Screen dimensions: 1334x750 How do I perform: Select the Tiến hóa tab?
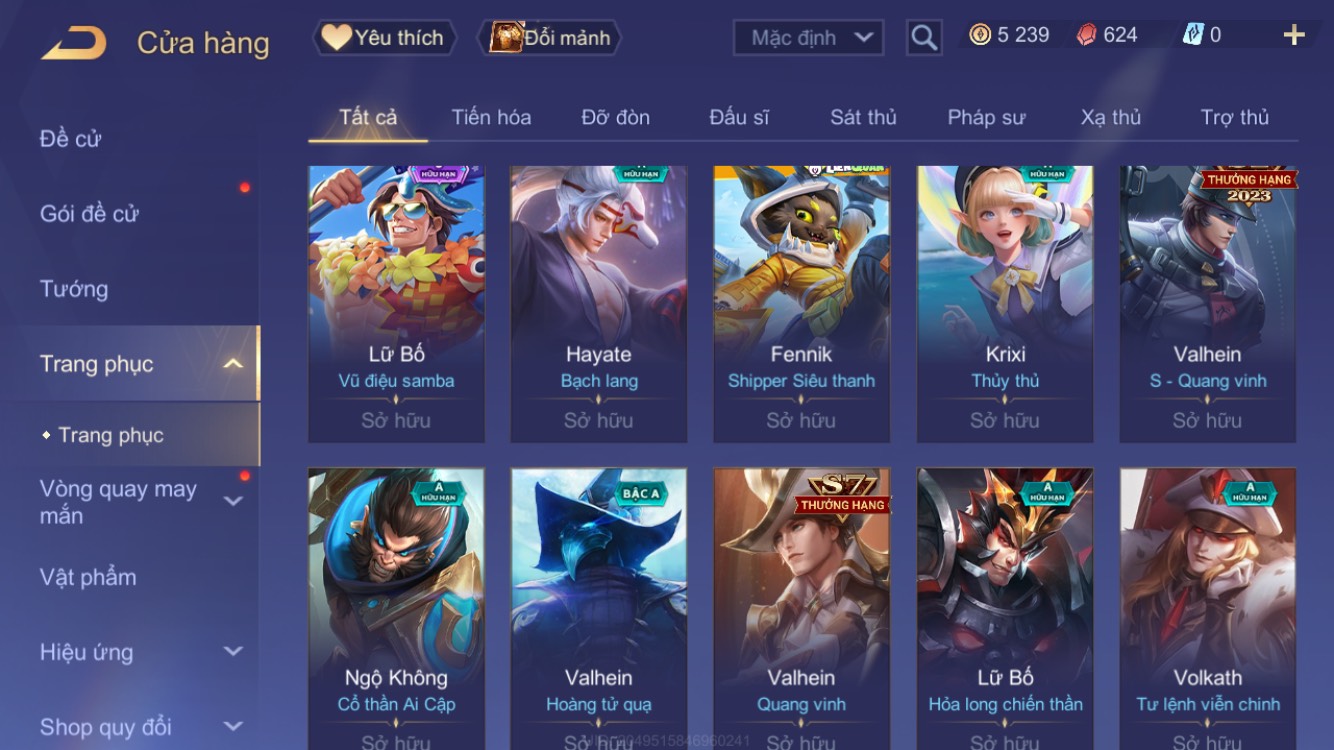click(491, 117)
